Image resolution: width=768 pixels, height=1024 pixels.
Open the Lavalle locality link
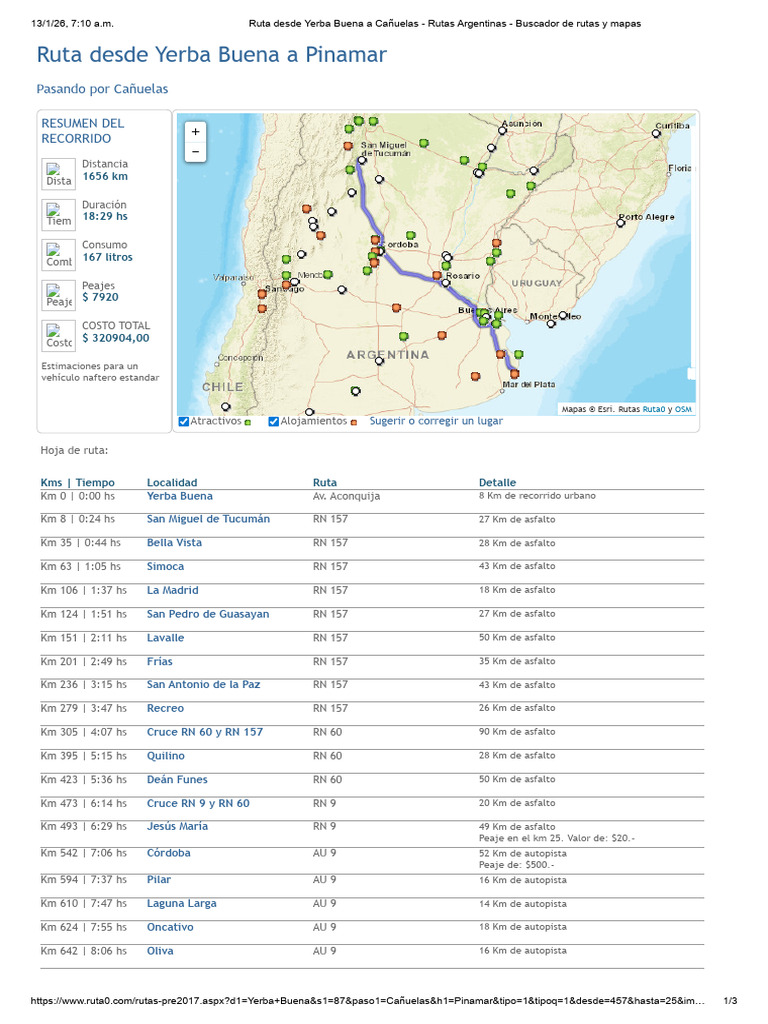165,638
